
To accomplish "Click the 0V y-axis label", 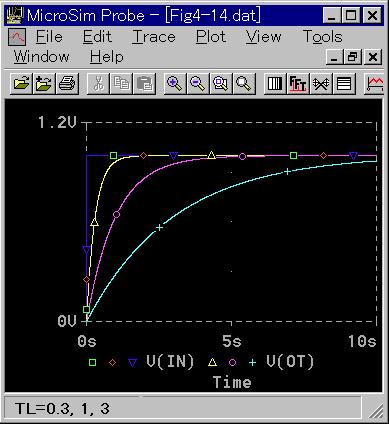I will tap(67, 321).
